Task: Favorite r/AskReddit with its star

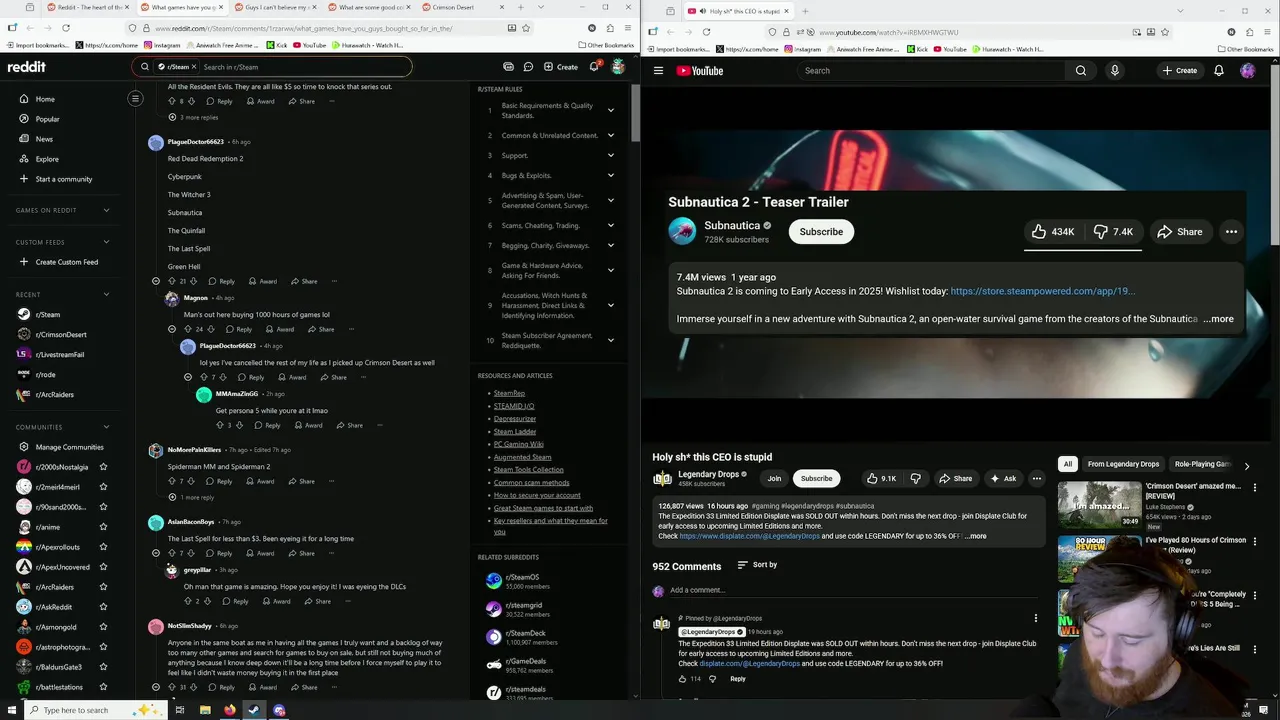Action: pos(103,607)
